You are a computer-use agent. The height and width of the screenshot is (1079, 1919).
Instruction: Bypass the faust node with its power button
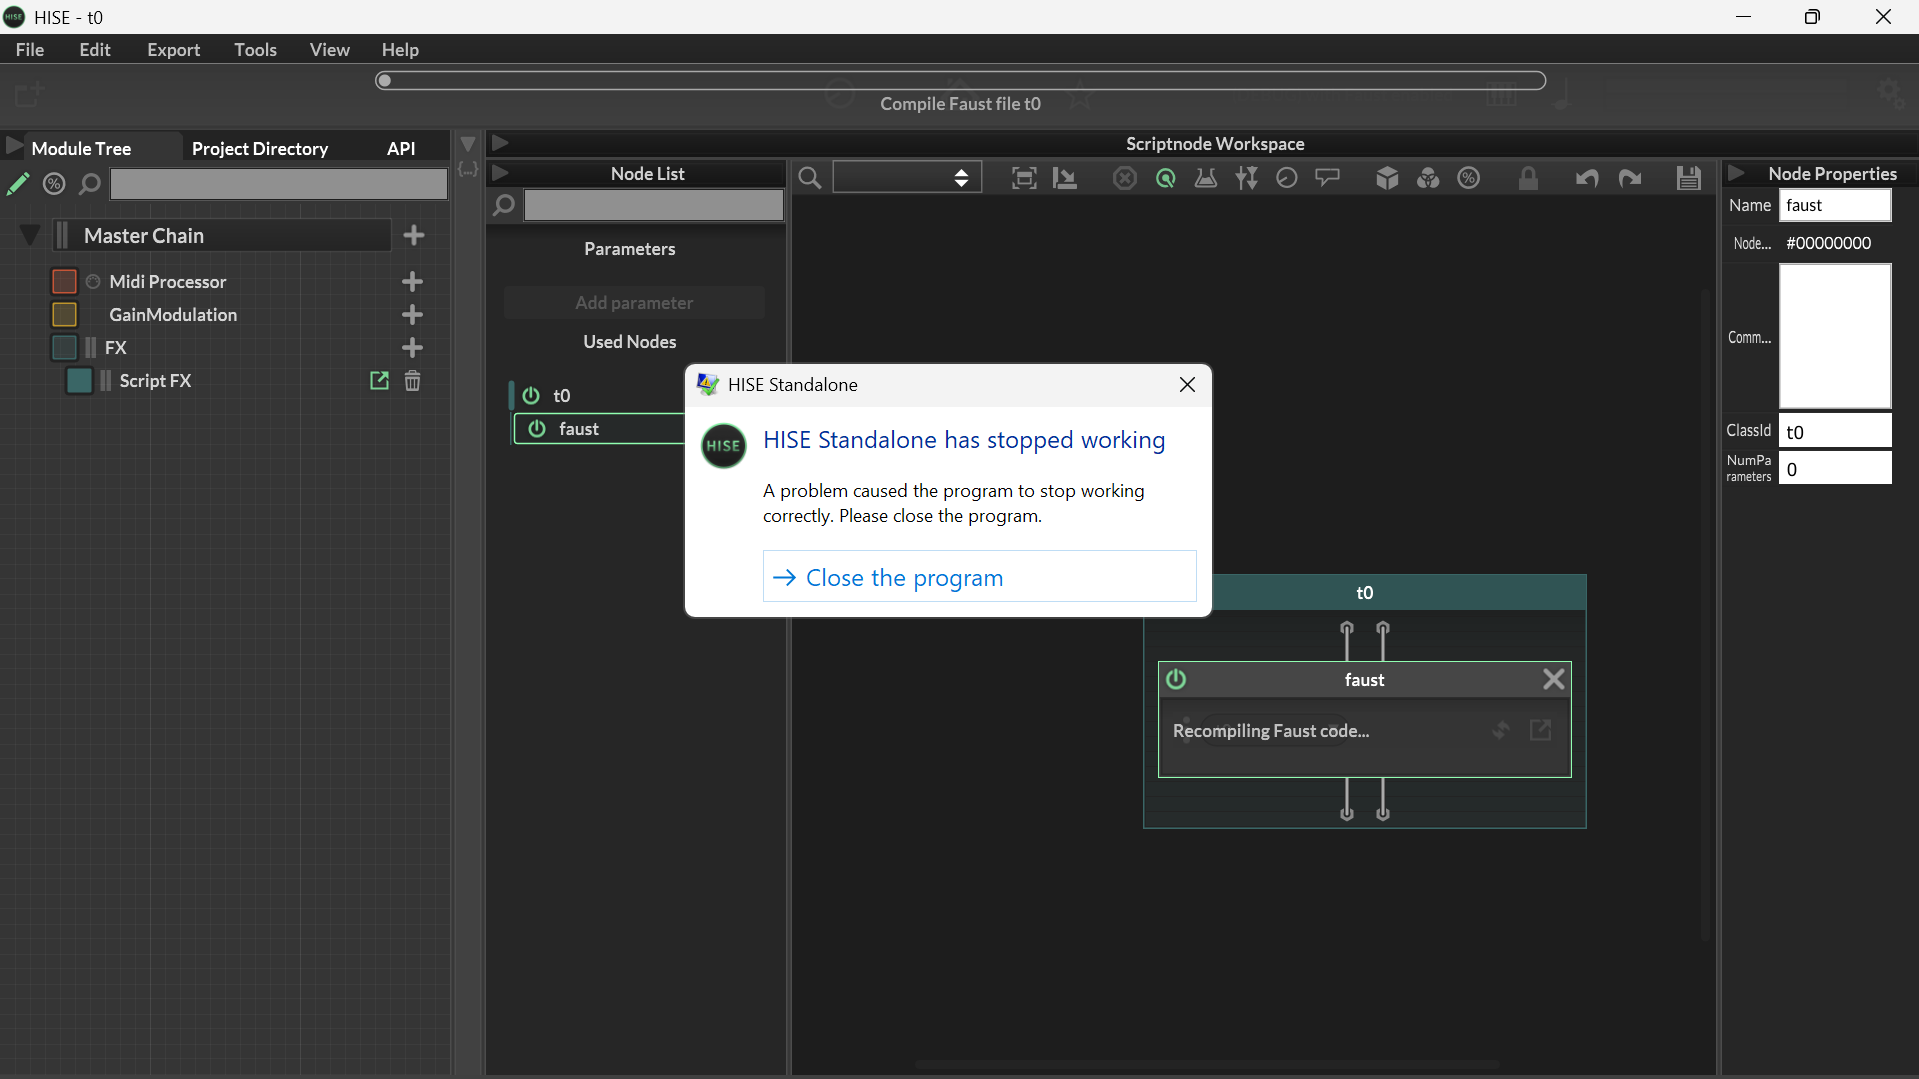pyautogui.click(x=1176, y=680)
